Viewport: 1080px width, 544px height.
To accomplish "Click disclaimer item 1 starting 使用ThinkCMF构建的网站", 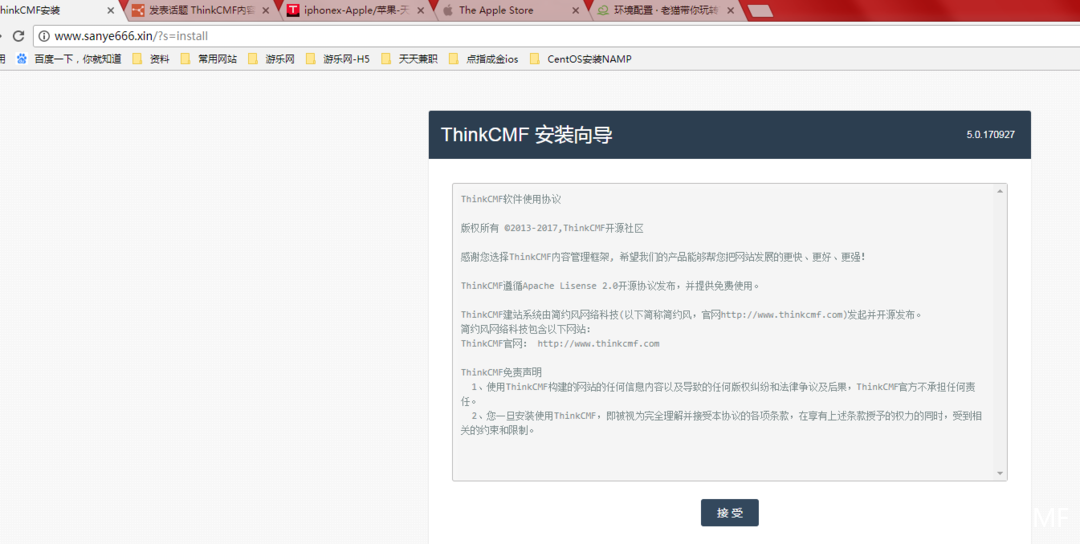I will (718, 394).
